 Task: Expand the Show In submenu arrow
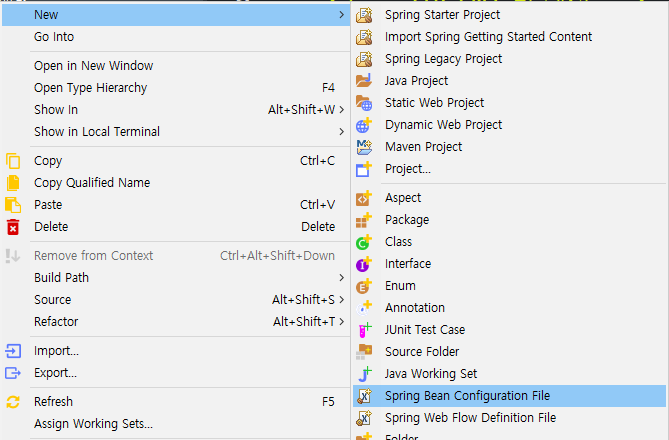click(x=341, y=110)
